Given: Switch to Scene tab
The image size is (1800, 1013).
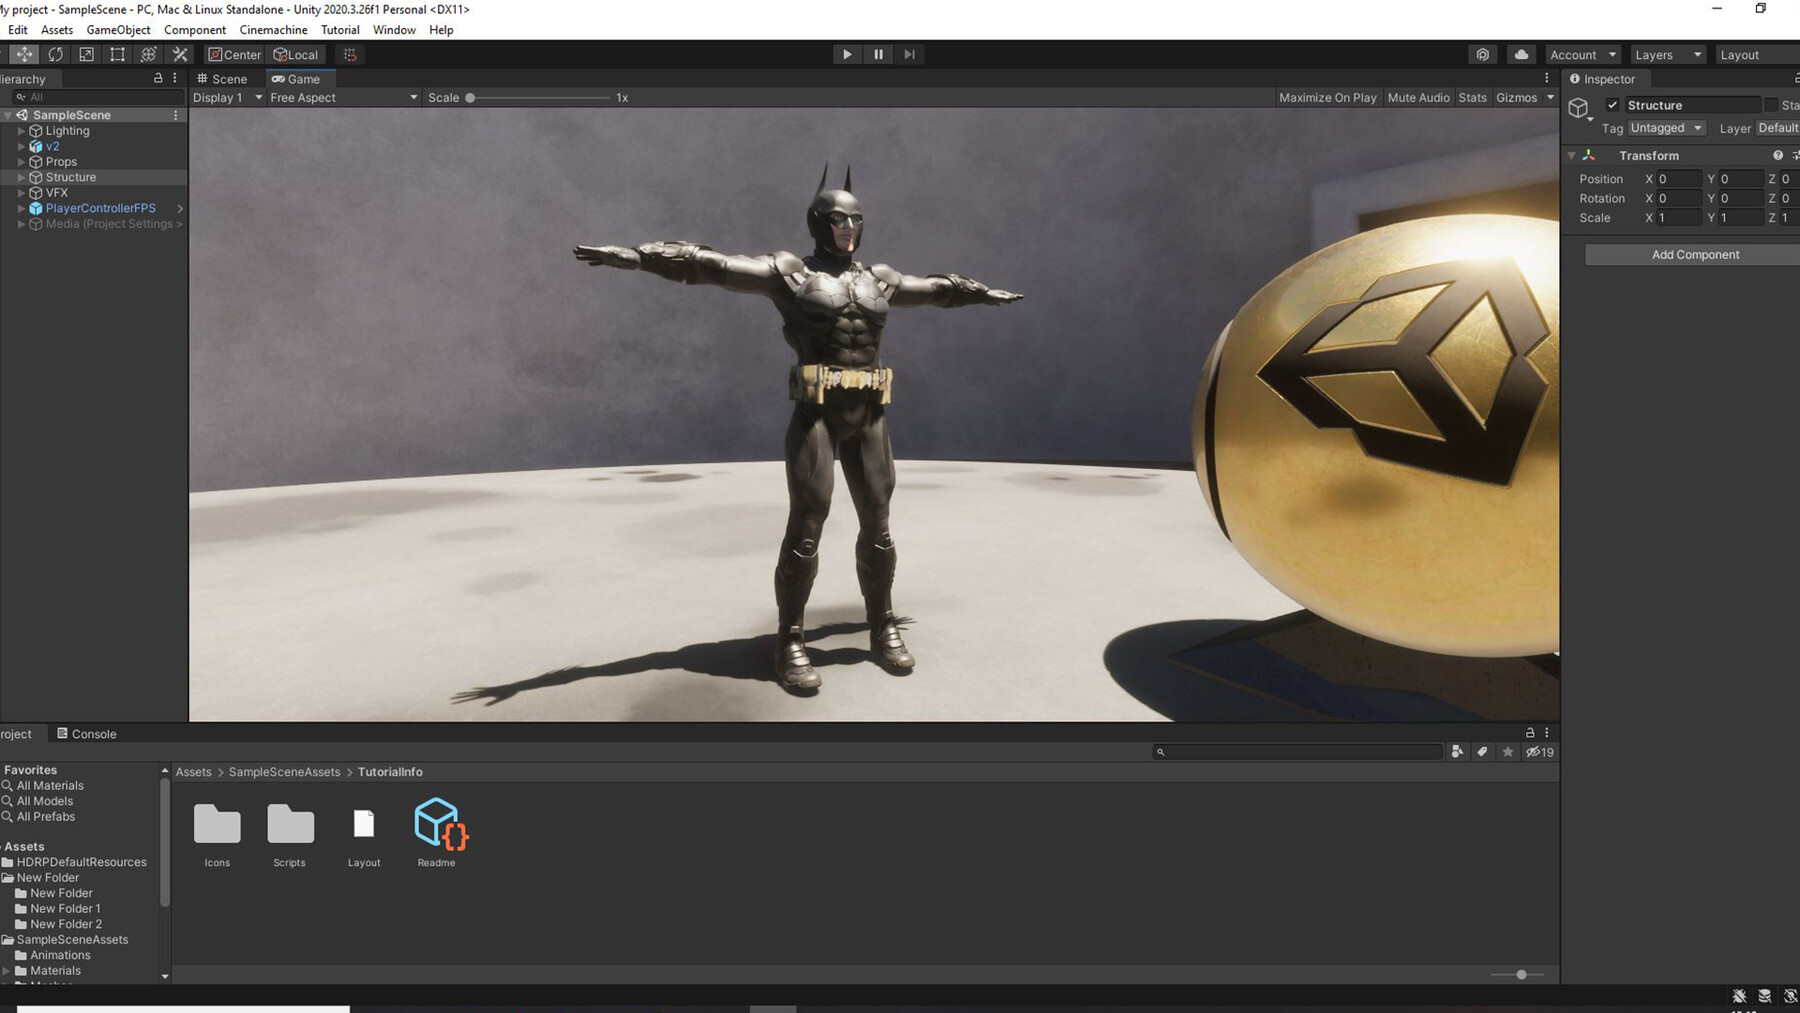Looking at the screenshot, I should pyautogui.click(x=222, y=79).
